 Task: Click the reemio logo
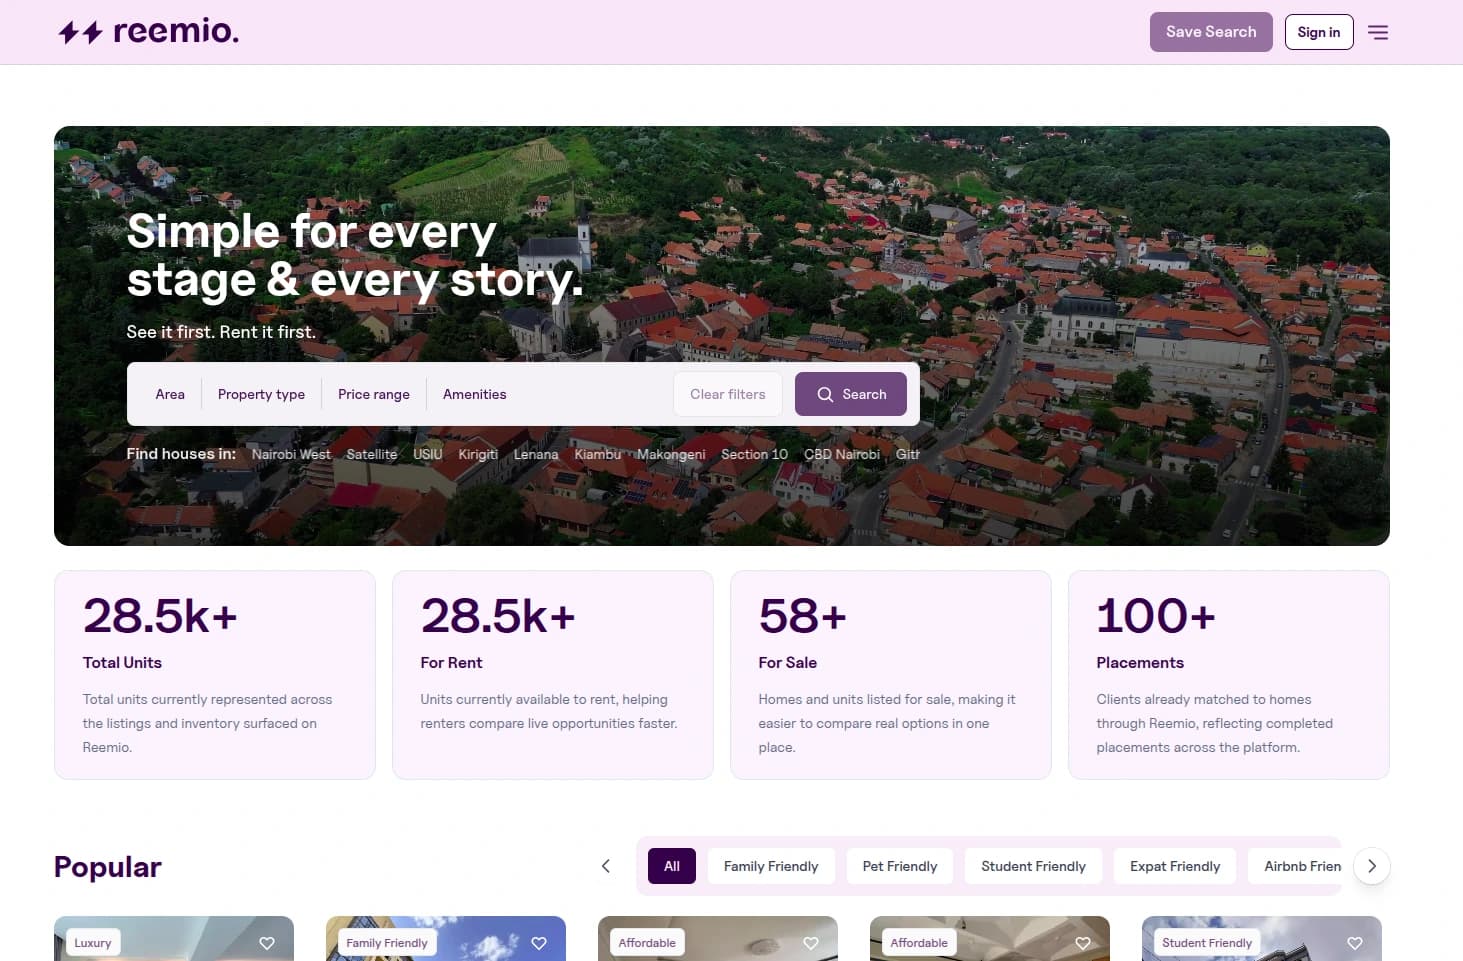[x=149, y=32]
